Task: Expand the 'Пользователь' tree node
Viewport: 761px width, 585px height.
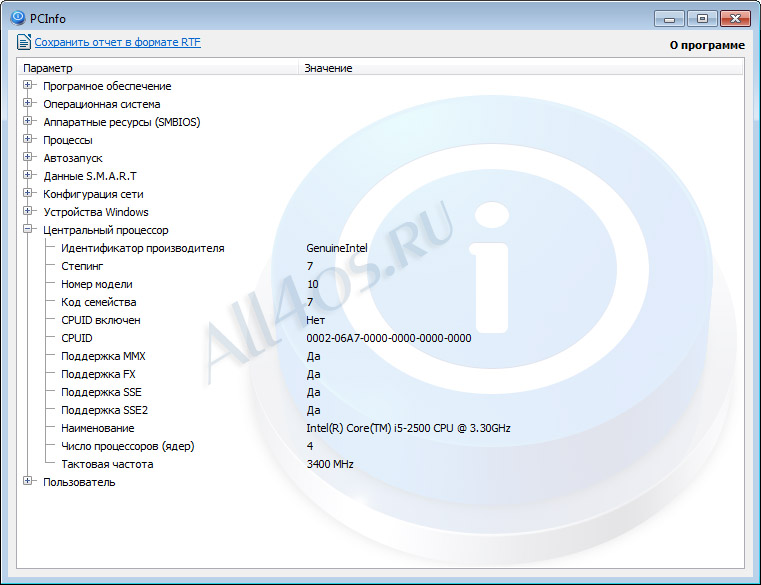Action: 28,481
